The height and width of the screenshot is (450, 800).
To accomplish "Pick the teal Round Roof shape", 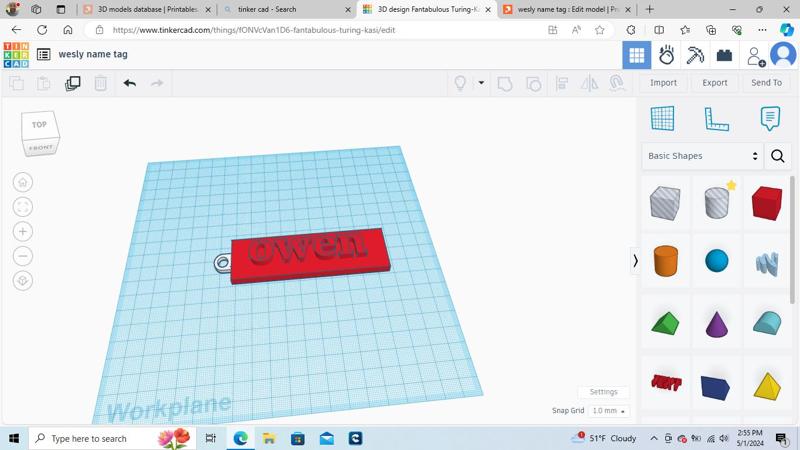I will (x=767, y=323).
